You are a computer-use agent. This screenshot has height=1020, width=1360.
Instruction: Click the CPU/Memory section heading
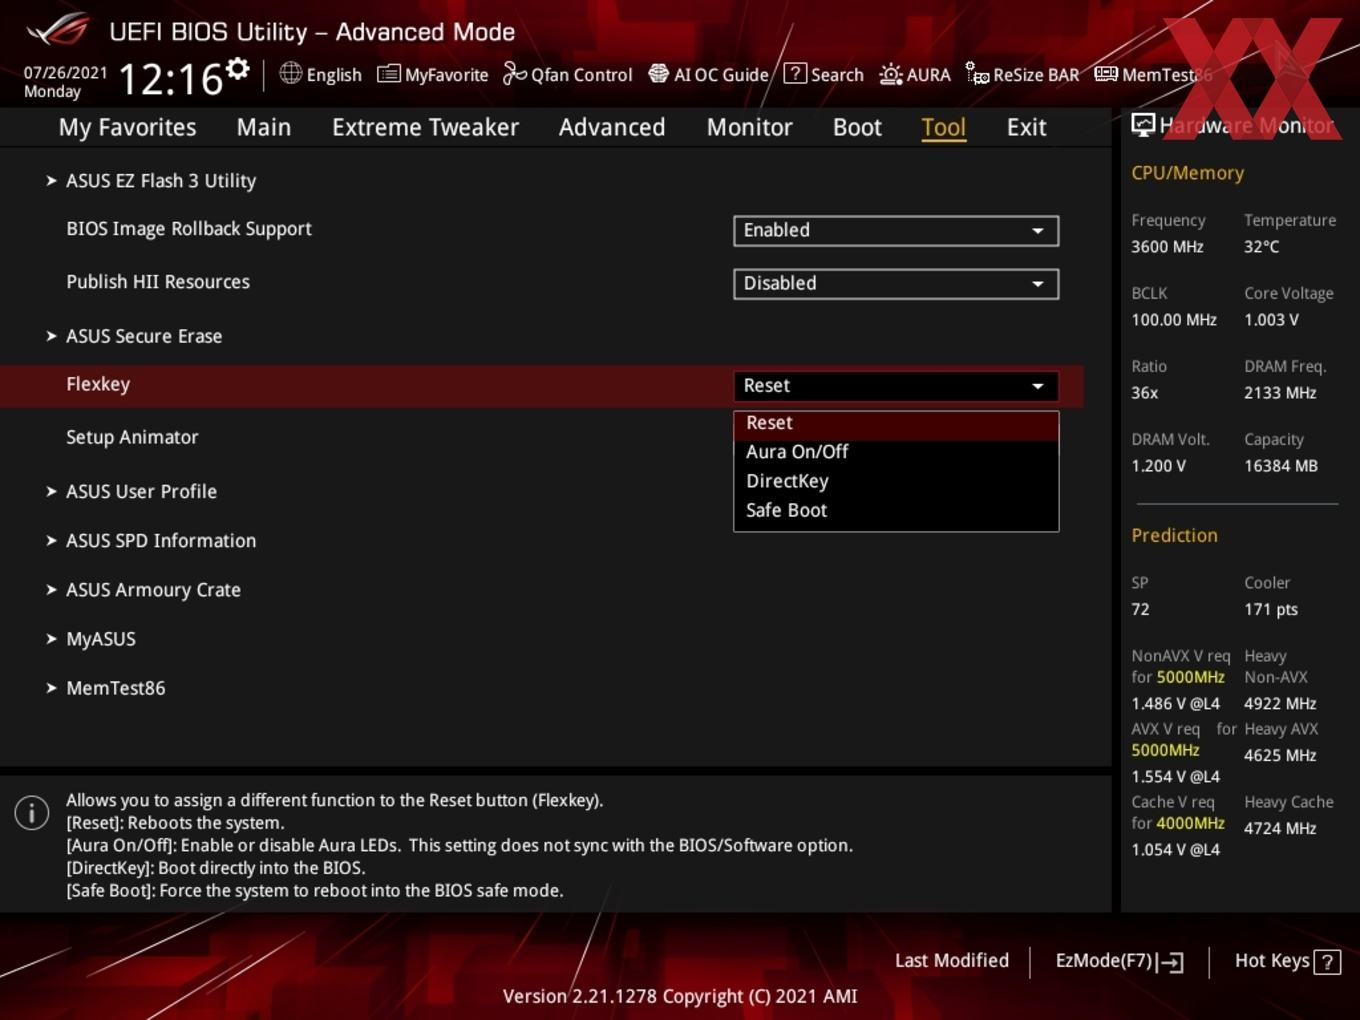pyautogui.click(x=1188, y=173)
